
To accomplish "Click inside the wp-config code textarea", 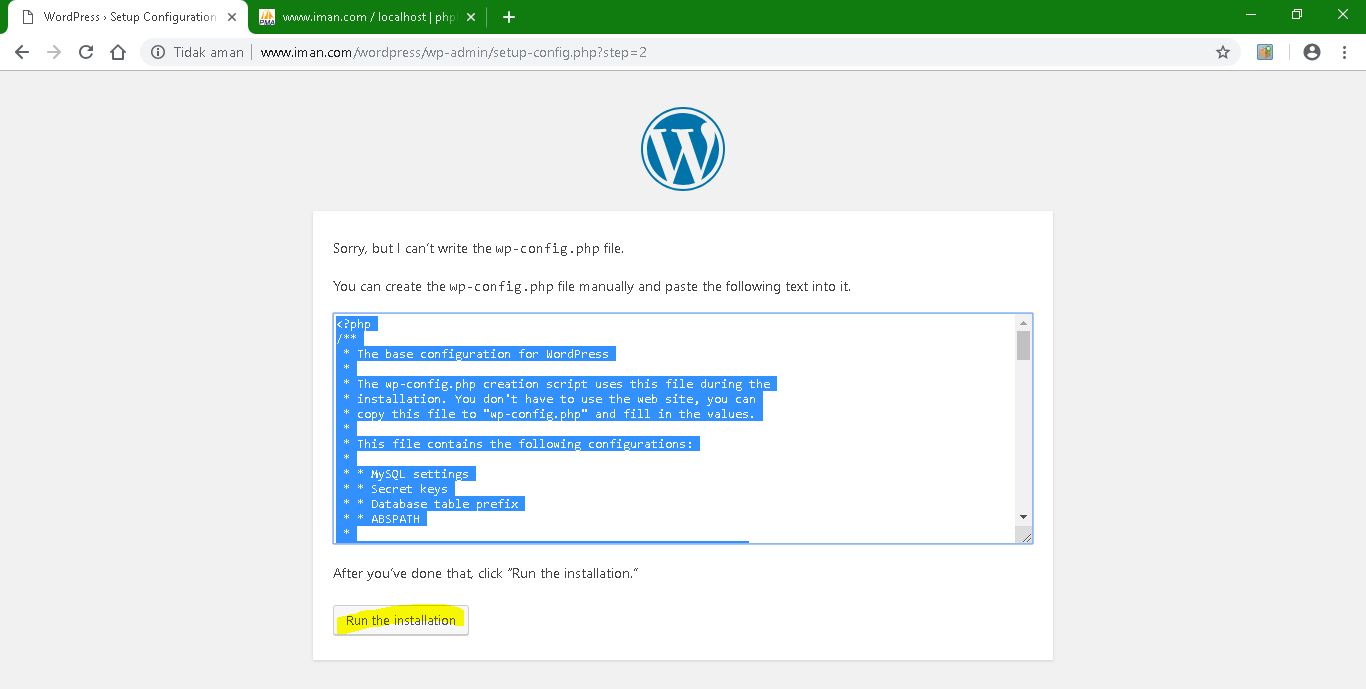I will [675, 428].
